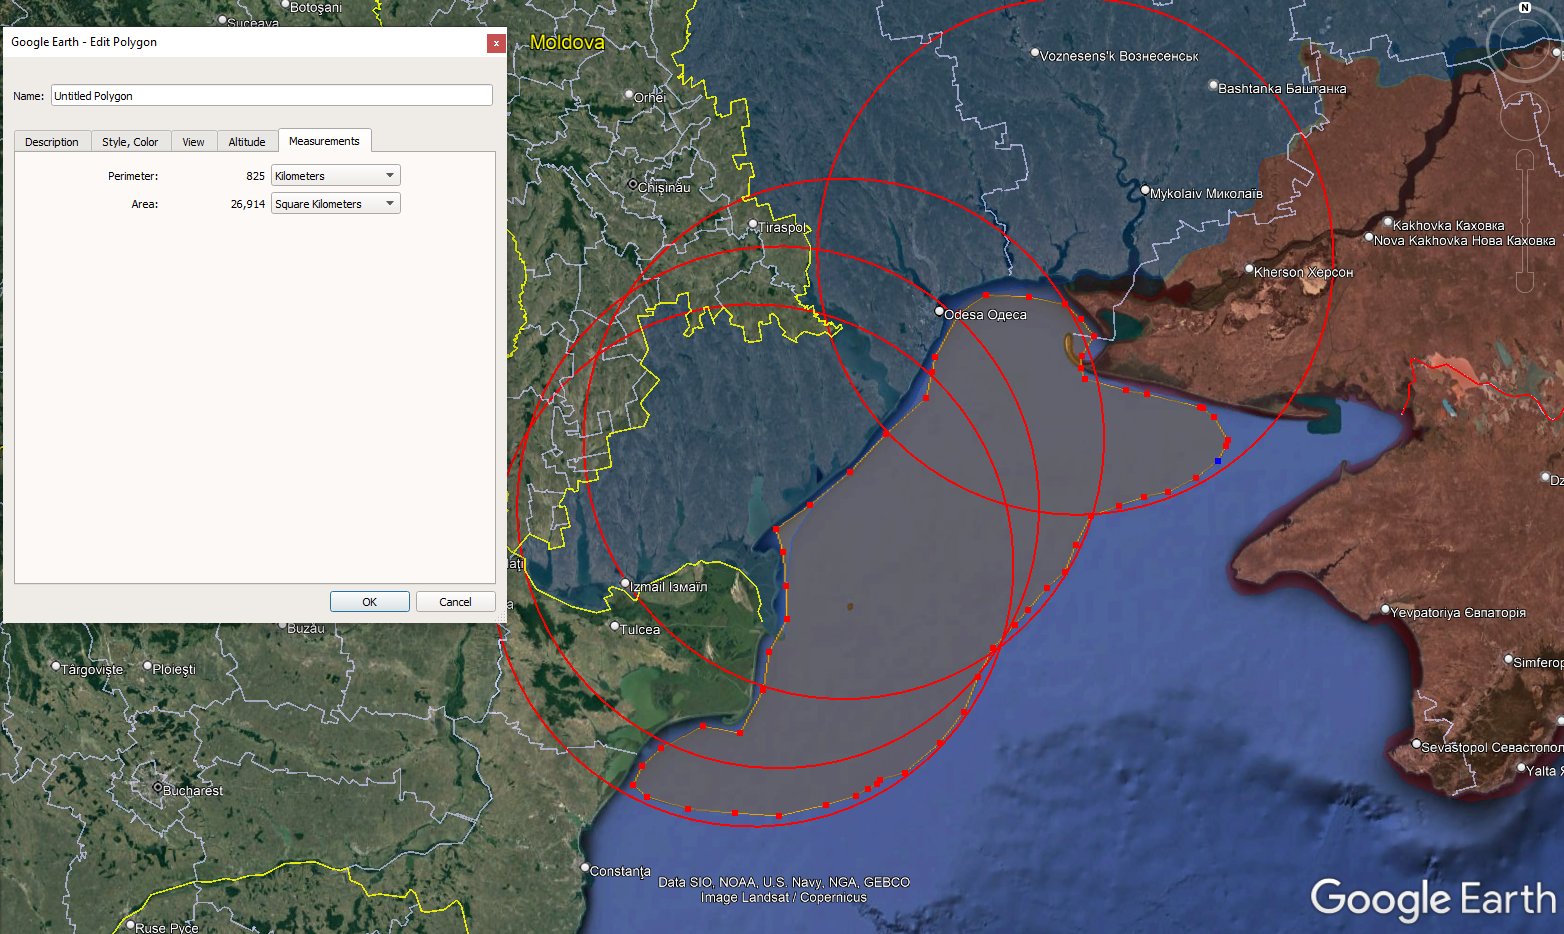Switch to the Description tab
This screenshot has height=934, width=1564.
pos(52,142)
